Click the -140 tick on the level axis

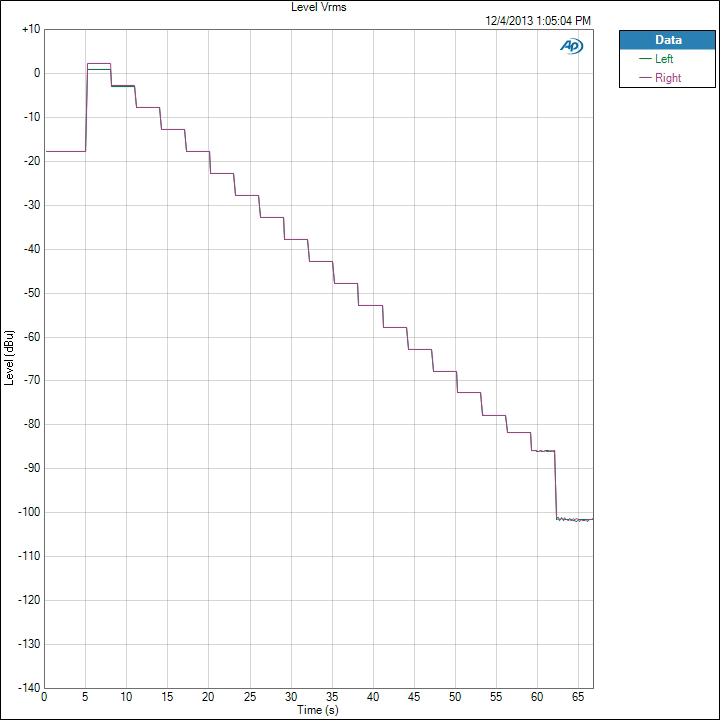(28, 687)
